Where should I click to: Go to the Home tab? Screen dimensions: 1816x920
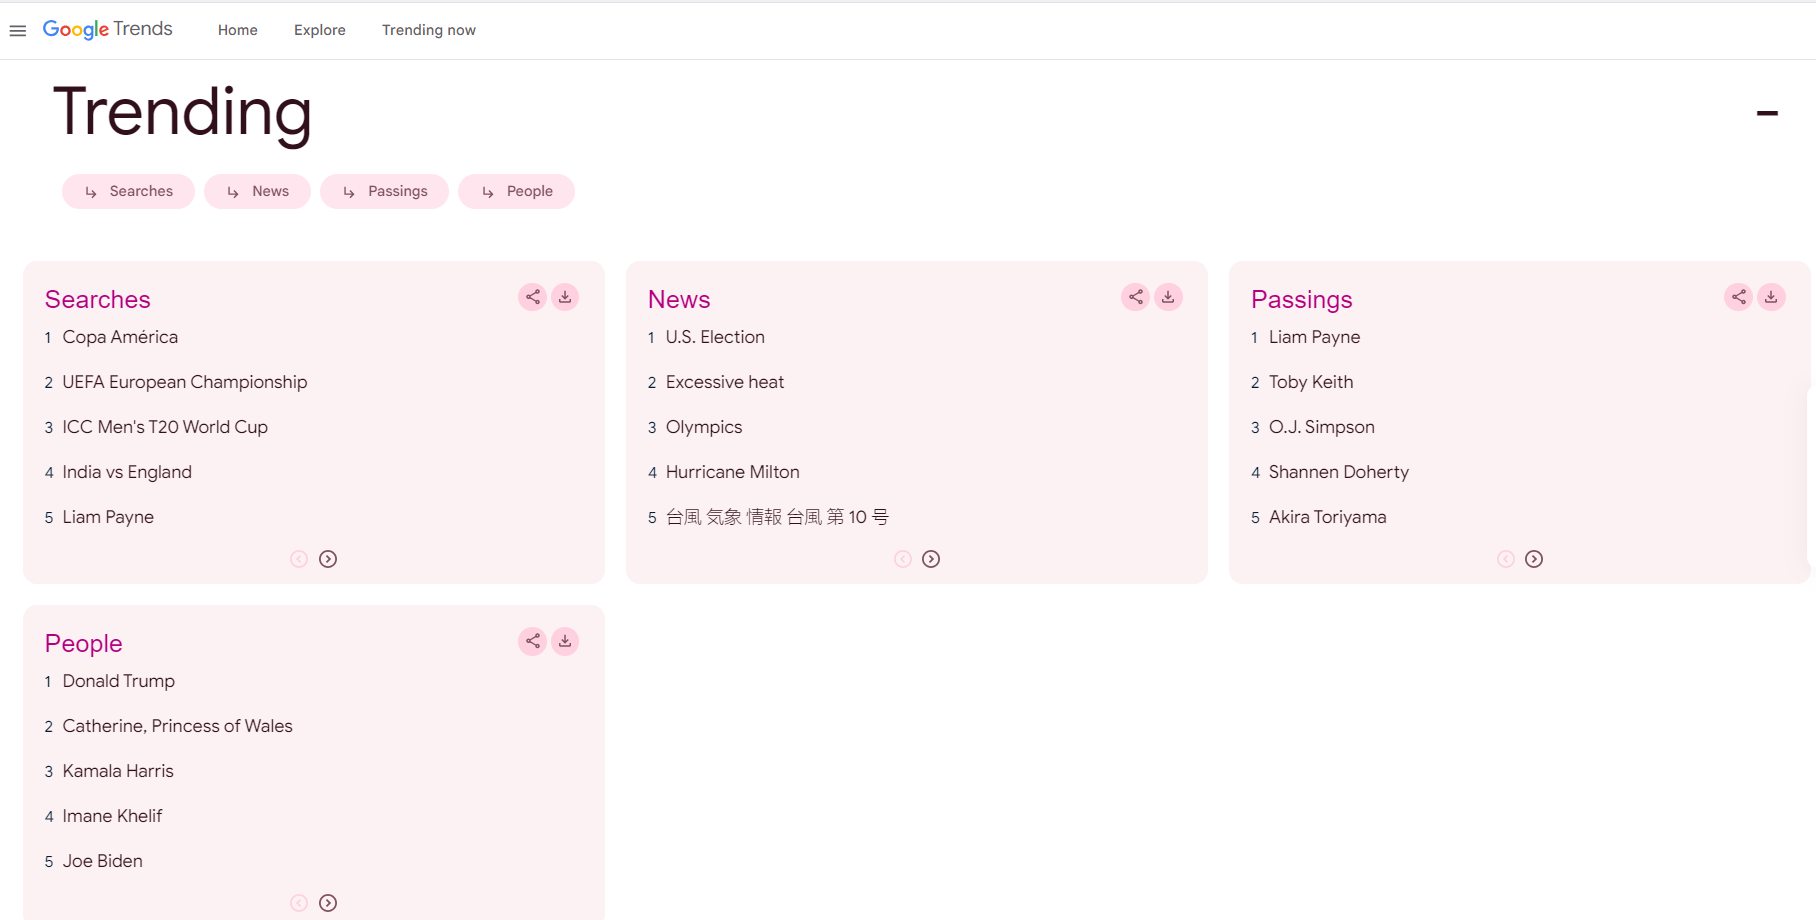238,30
